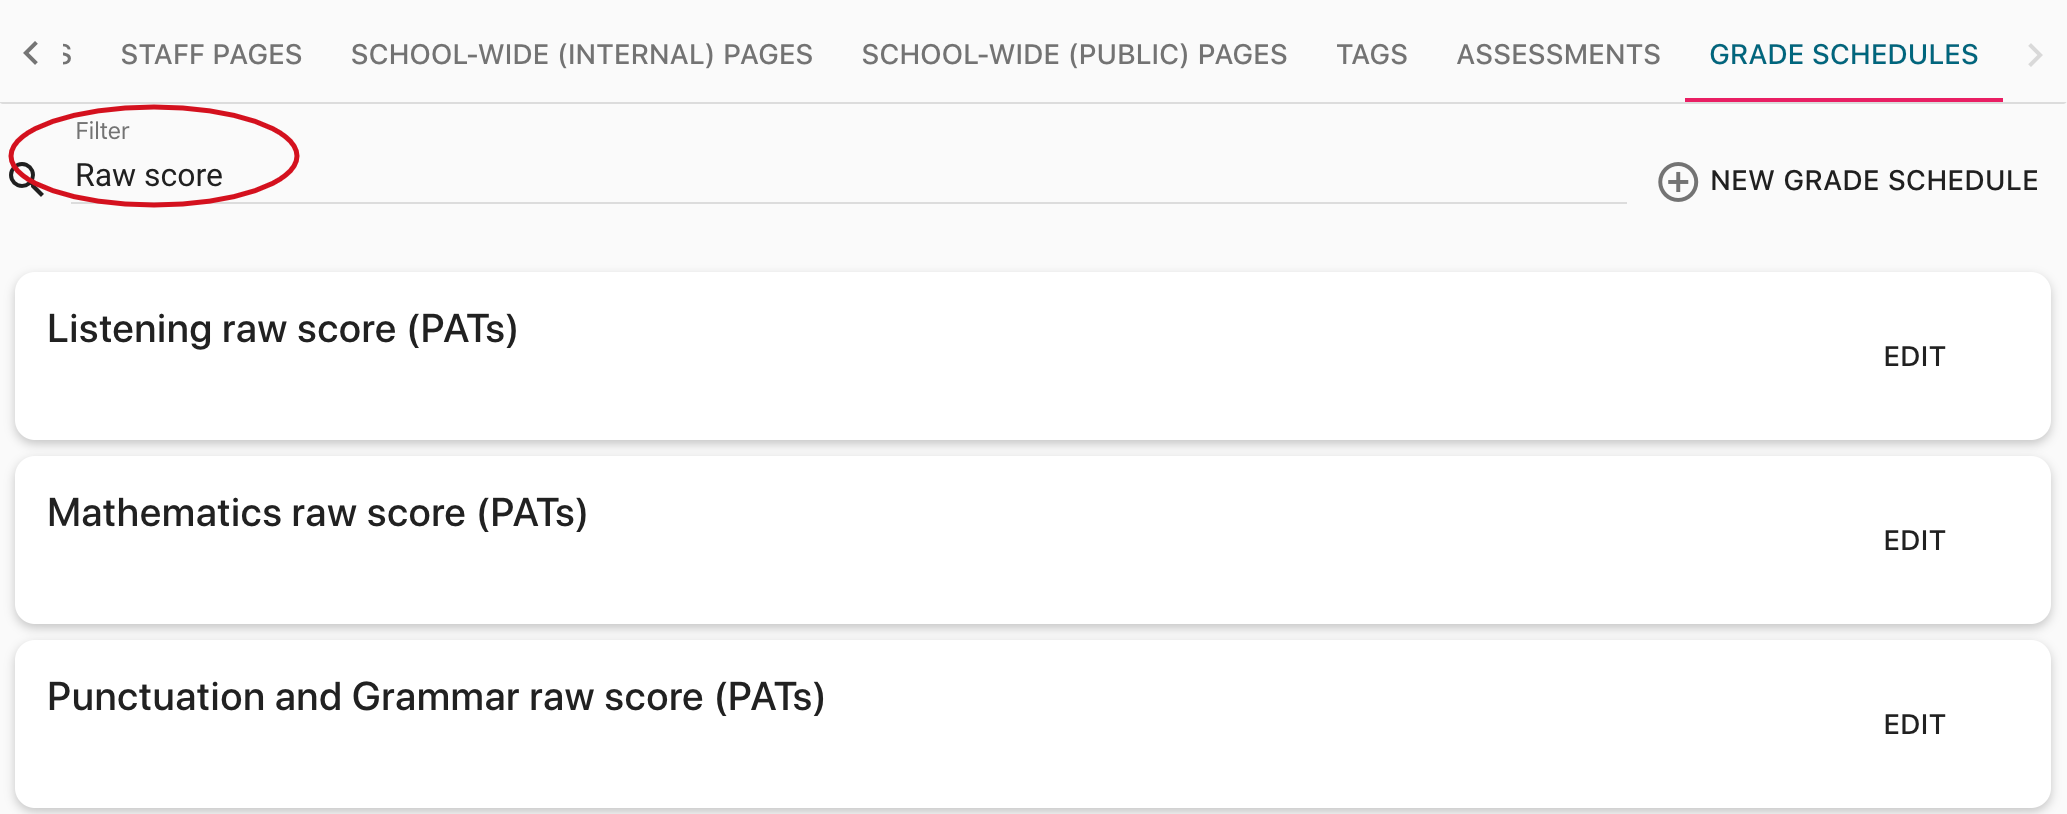Edit the Listening raw score (PATs) schedule
The height and width of the screenshot is (814, 2067).
click(x=1914, y=357)
